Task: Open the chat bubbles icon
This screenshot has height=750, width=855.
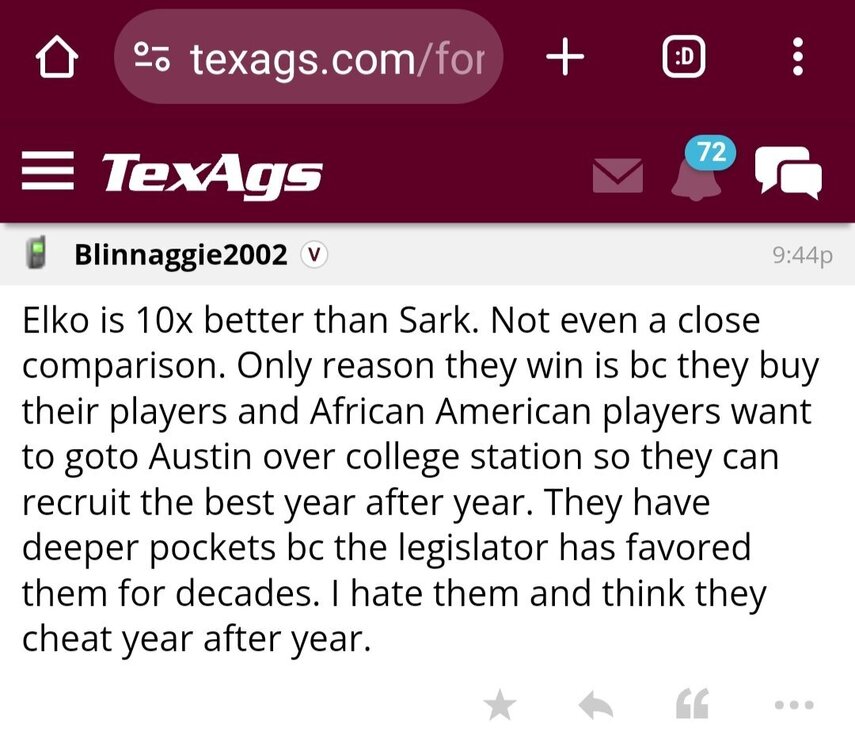Action: 788,174
